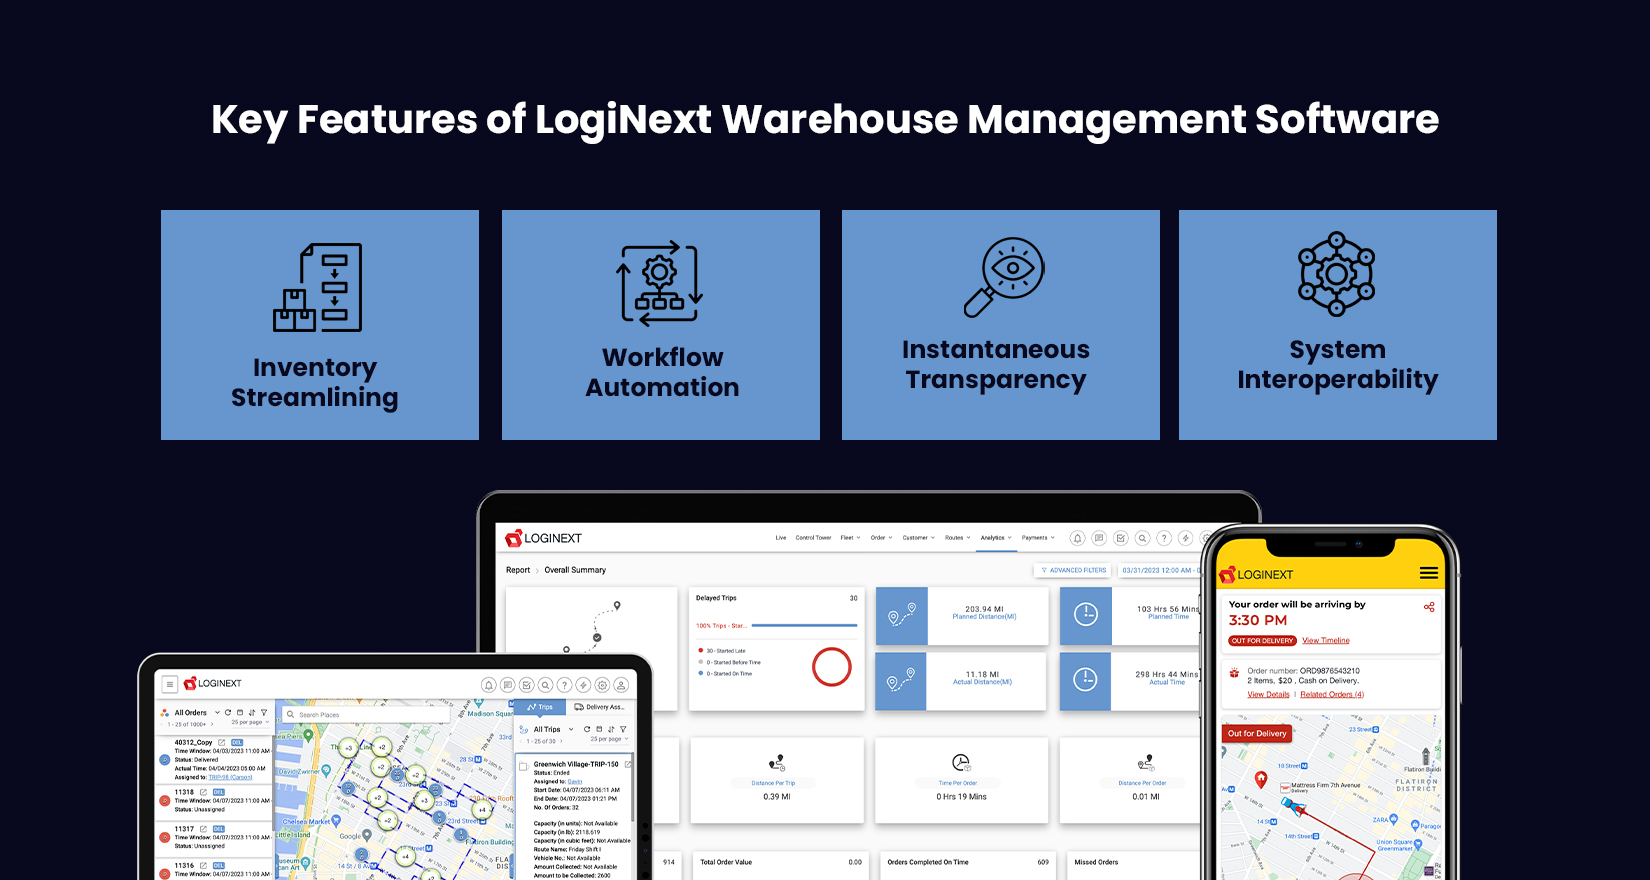This screenshot has width=1650, height=880.
Task: Open the Fleet dropdown in the top navigation
Action: (850, 538)
